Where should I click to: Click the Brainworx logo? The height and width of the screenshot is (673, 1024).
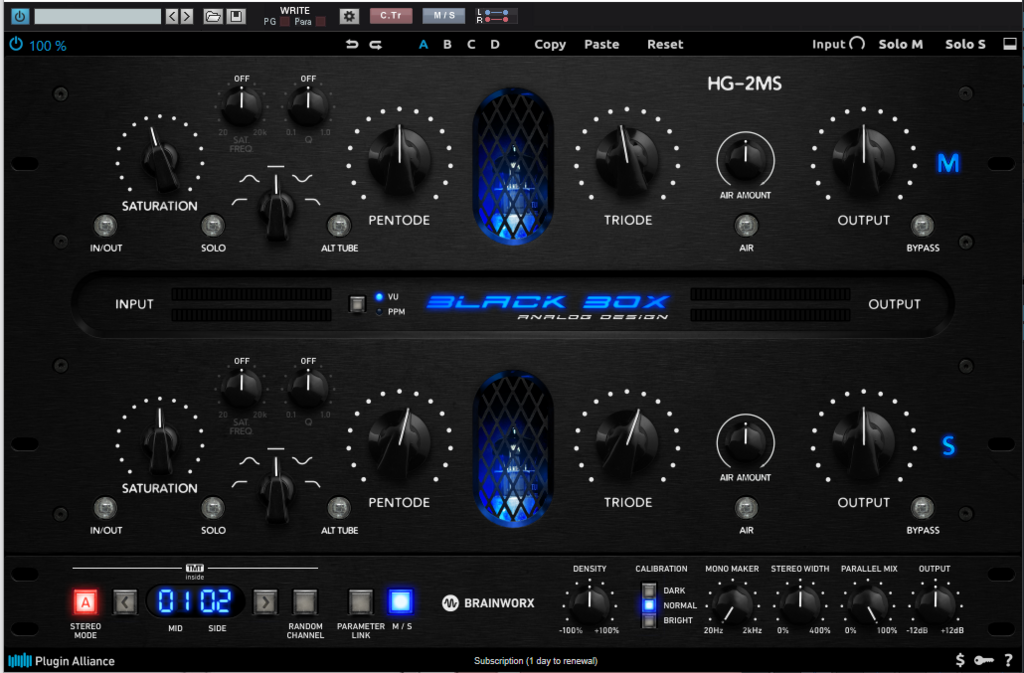tap(488, 603)
